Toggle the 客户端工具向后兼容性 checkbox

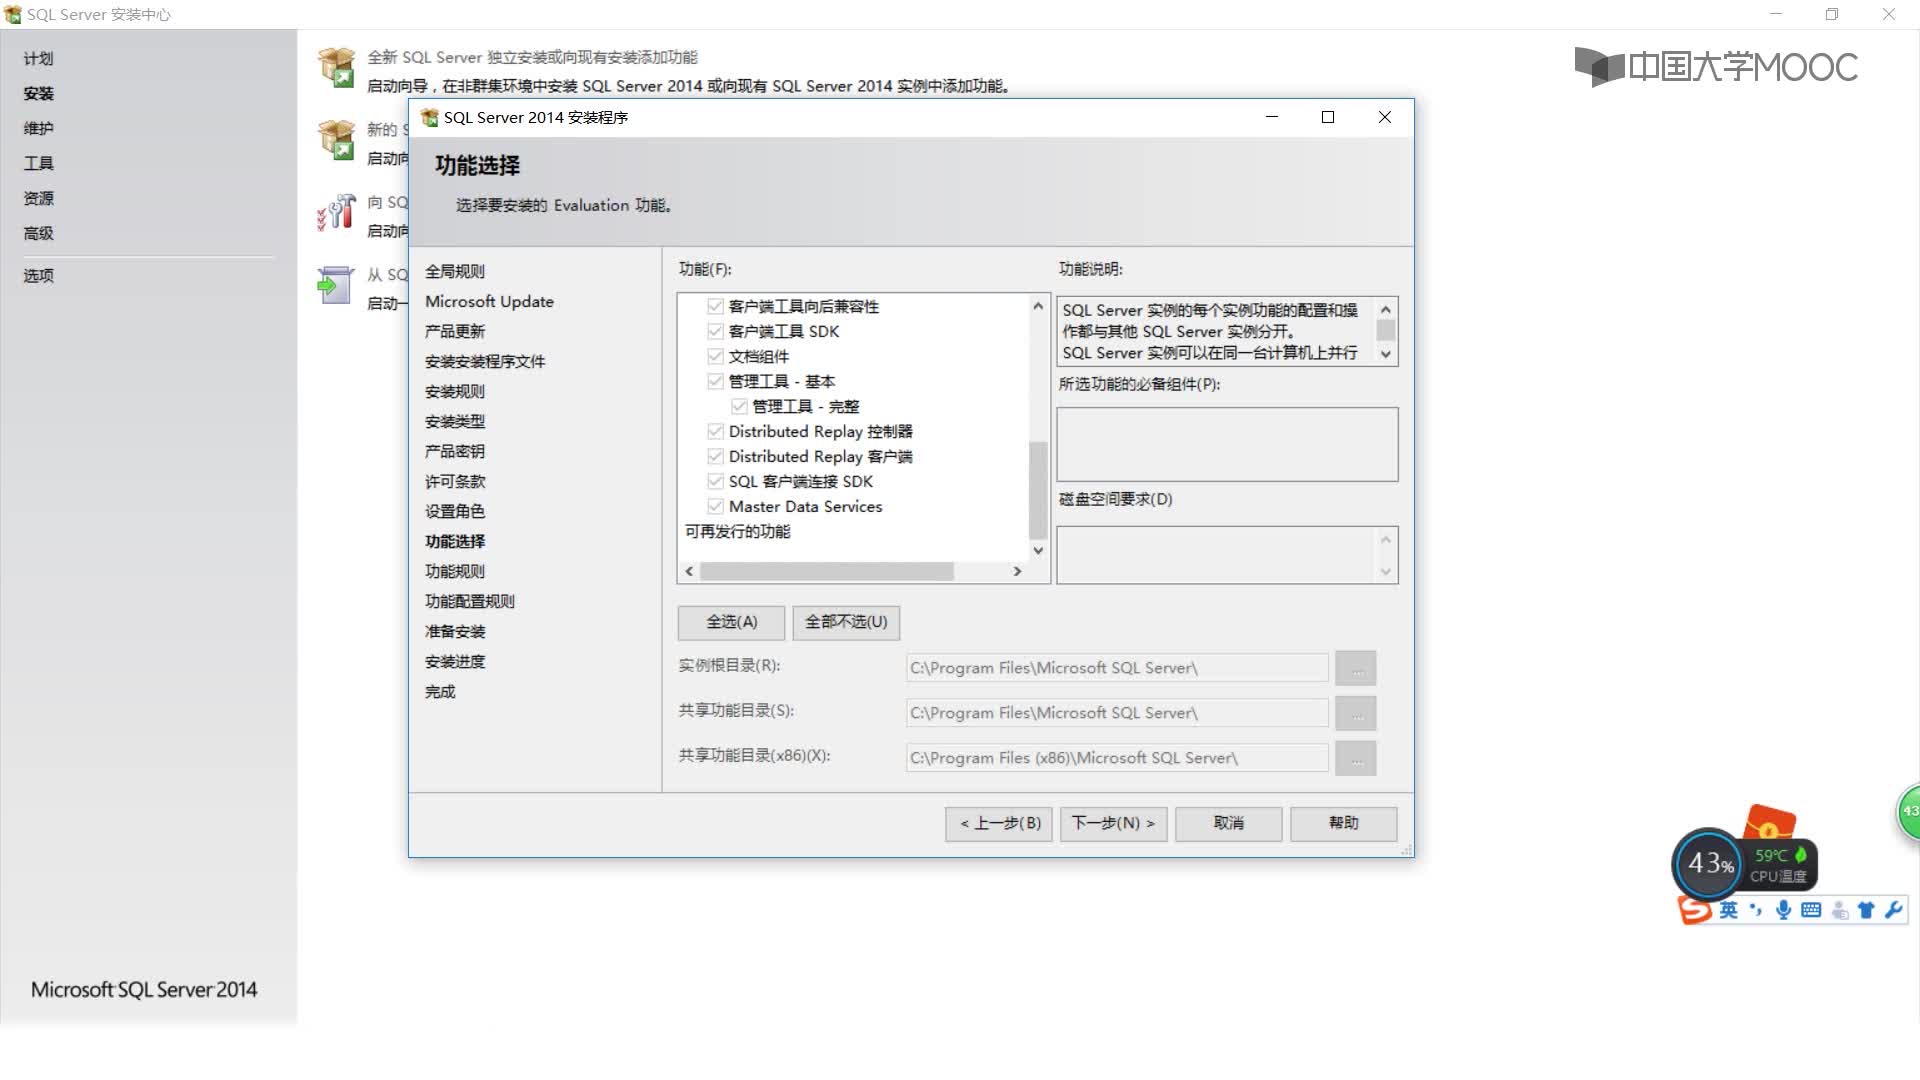coord(715,306)
